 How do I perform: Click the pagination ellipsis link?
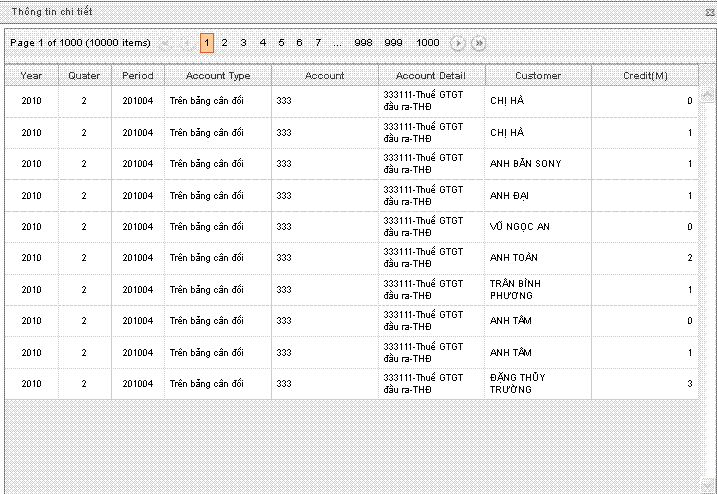tap(337, 43)
